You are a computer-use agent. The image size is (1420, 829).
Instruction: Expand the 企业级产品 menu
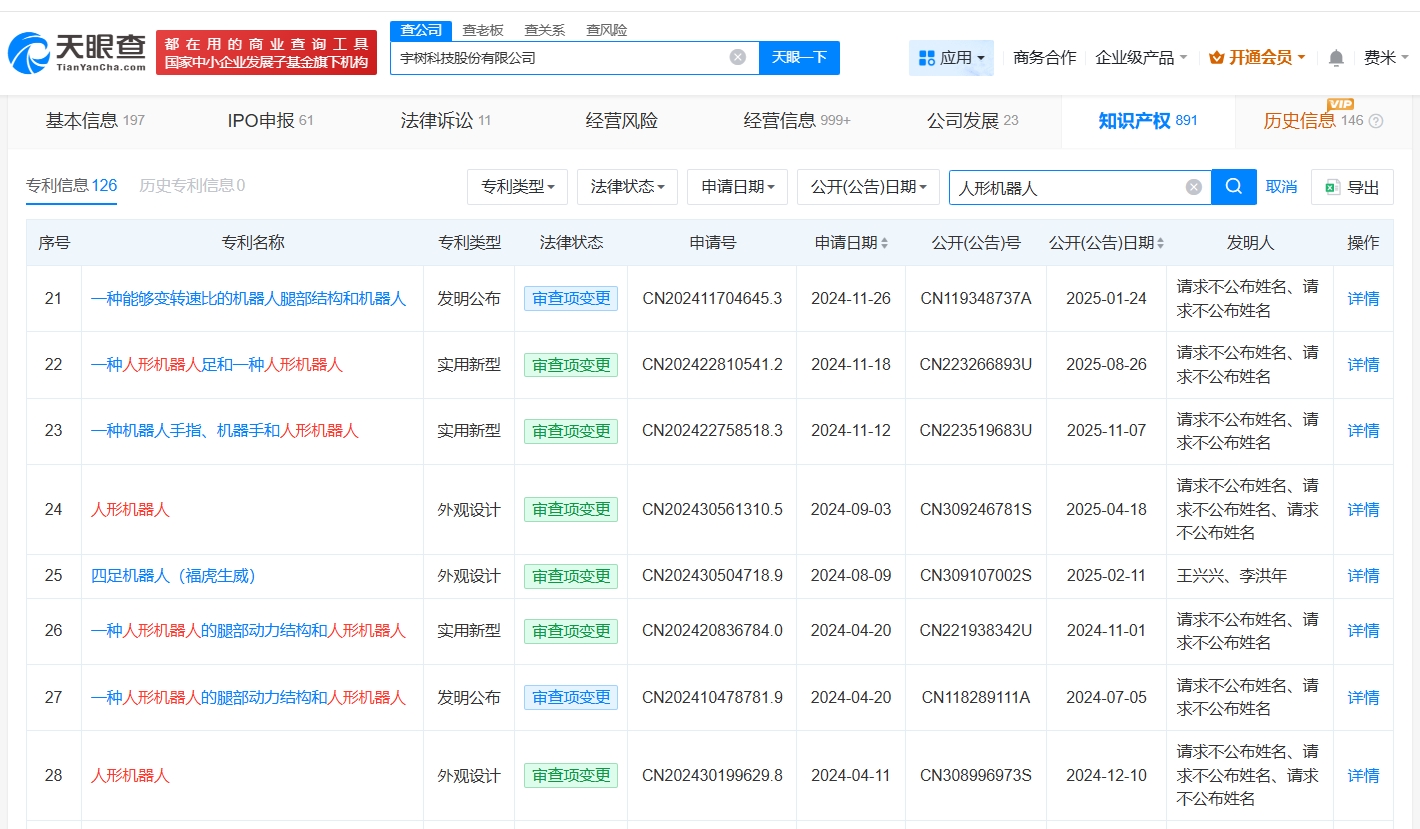point(1141,58)
